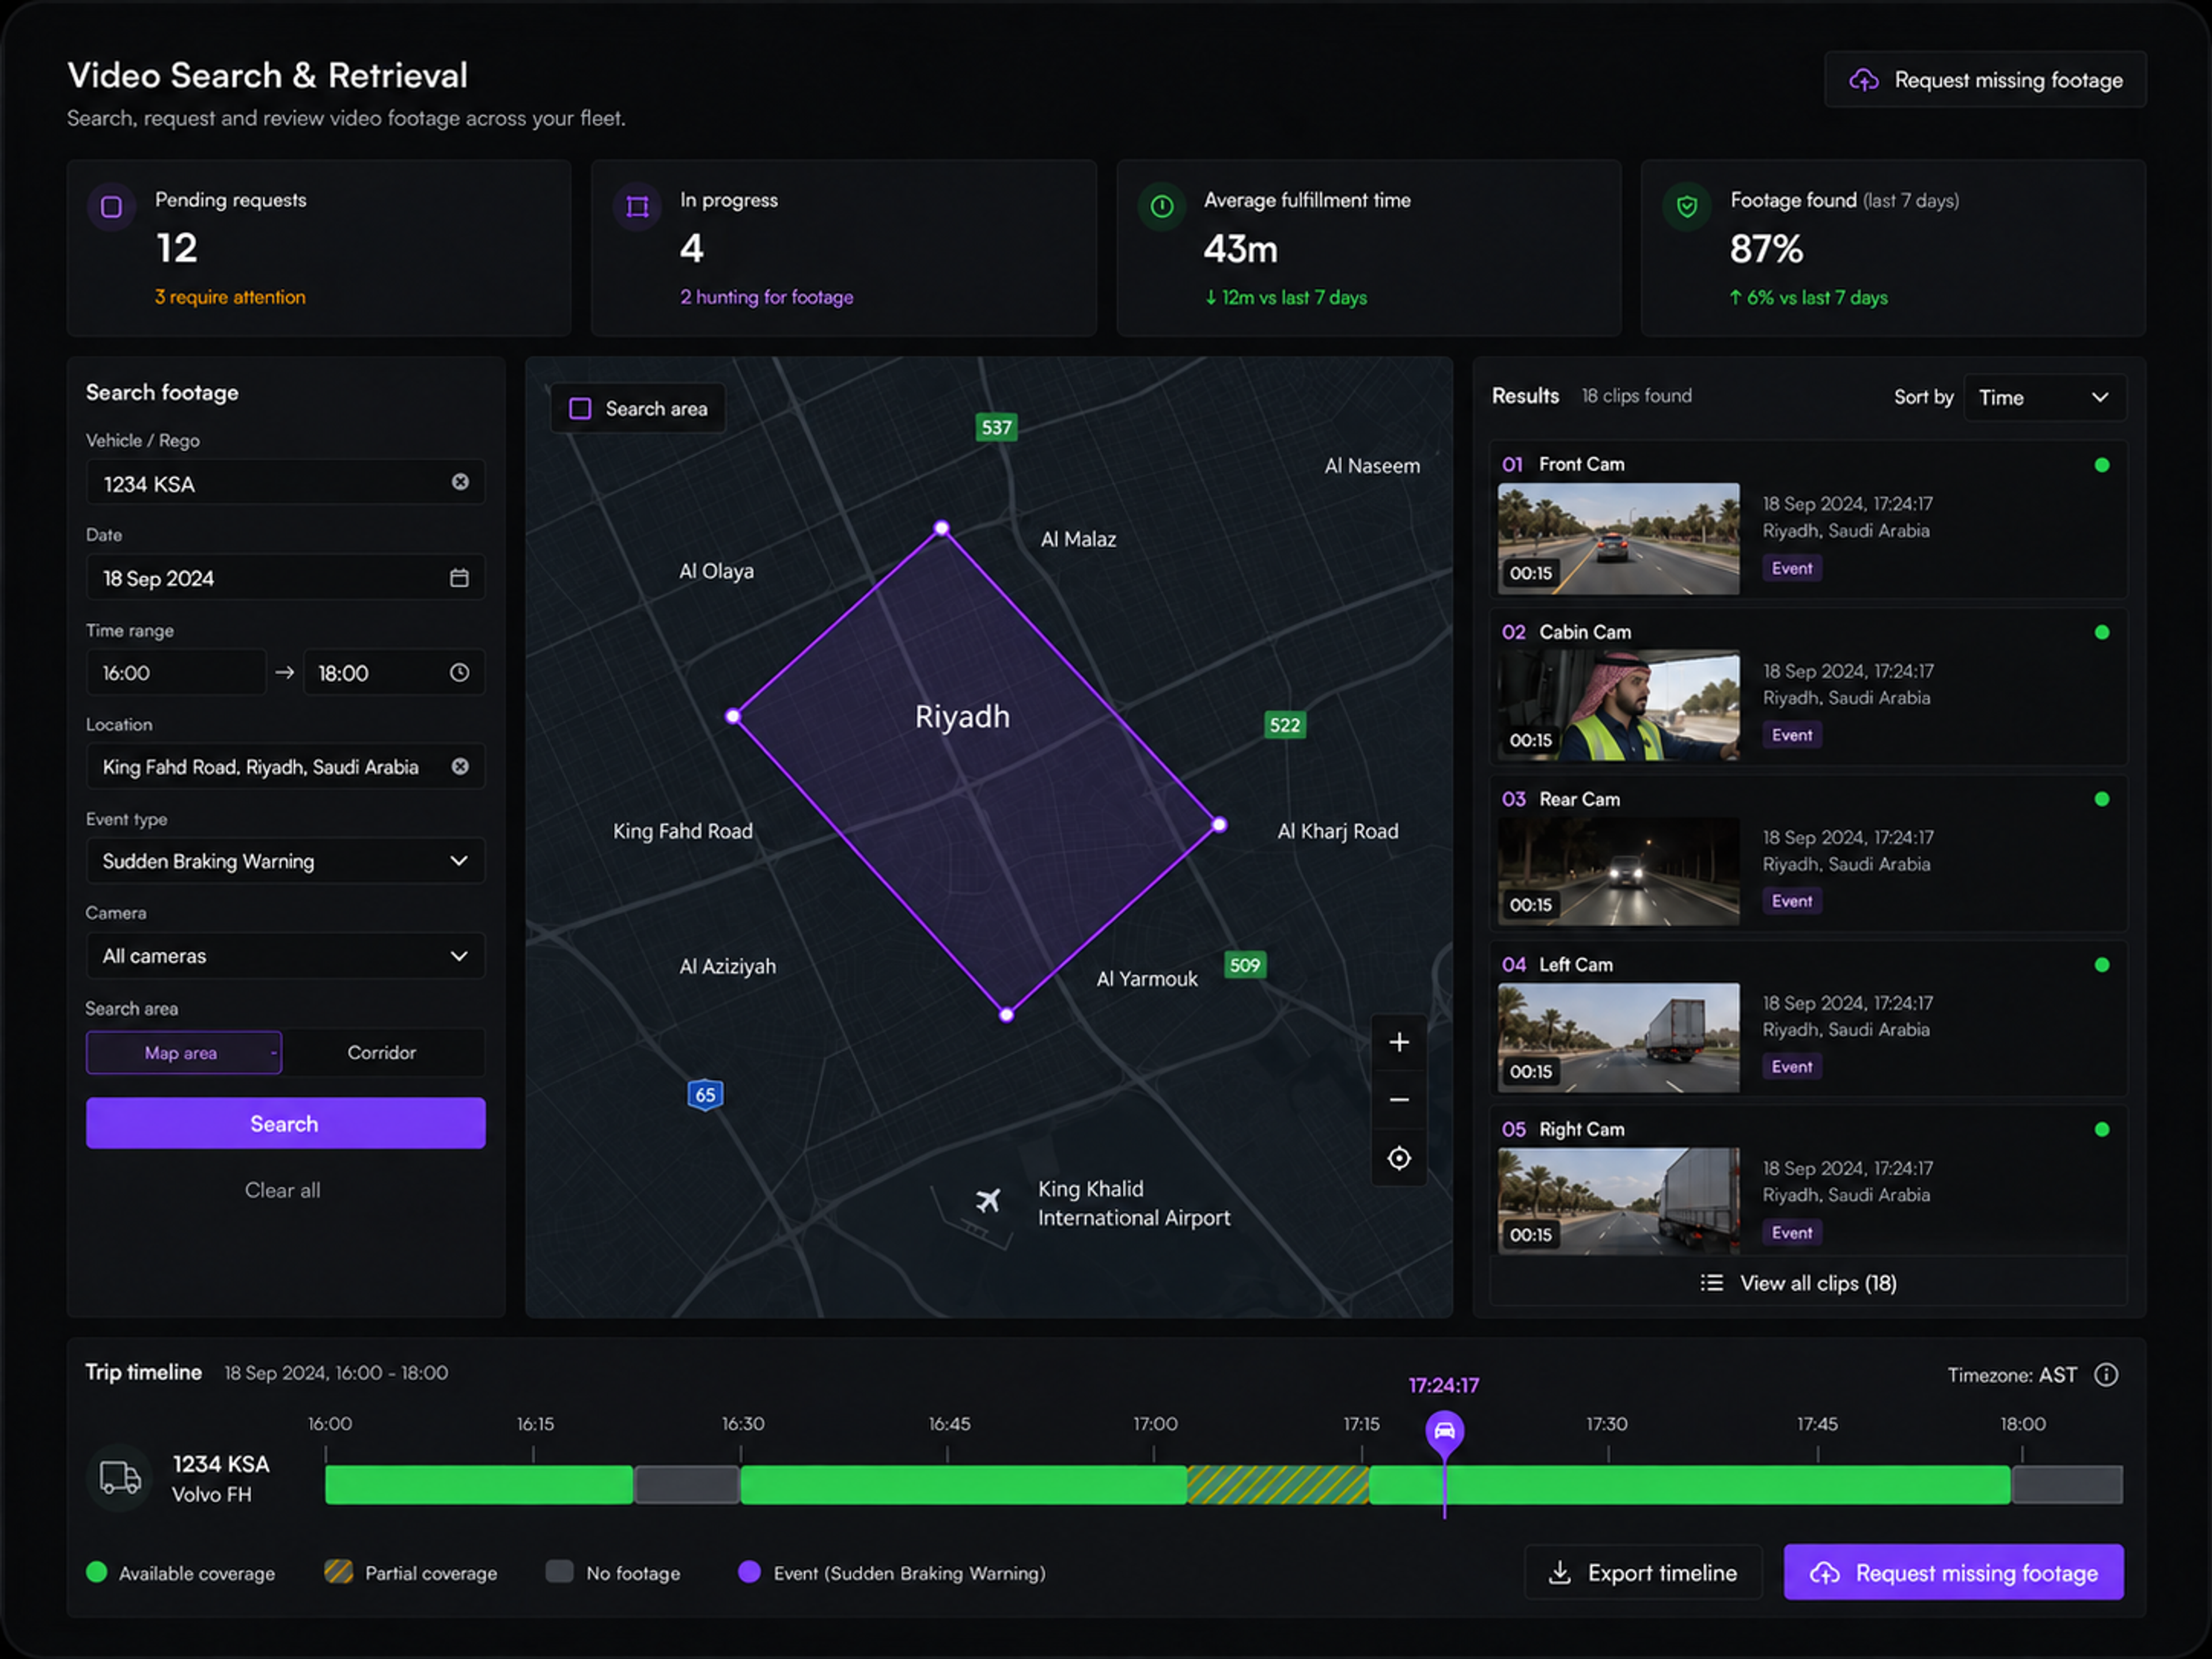Click status dot of Front Cam clip
Image resolution: width=2212 pixels, height=1659 pixels.
click(2102, 465)
